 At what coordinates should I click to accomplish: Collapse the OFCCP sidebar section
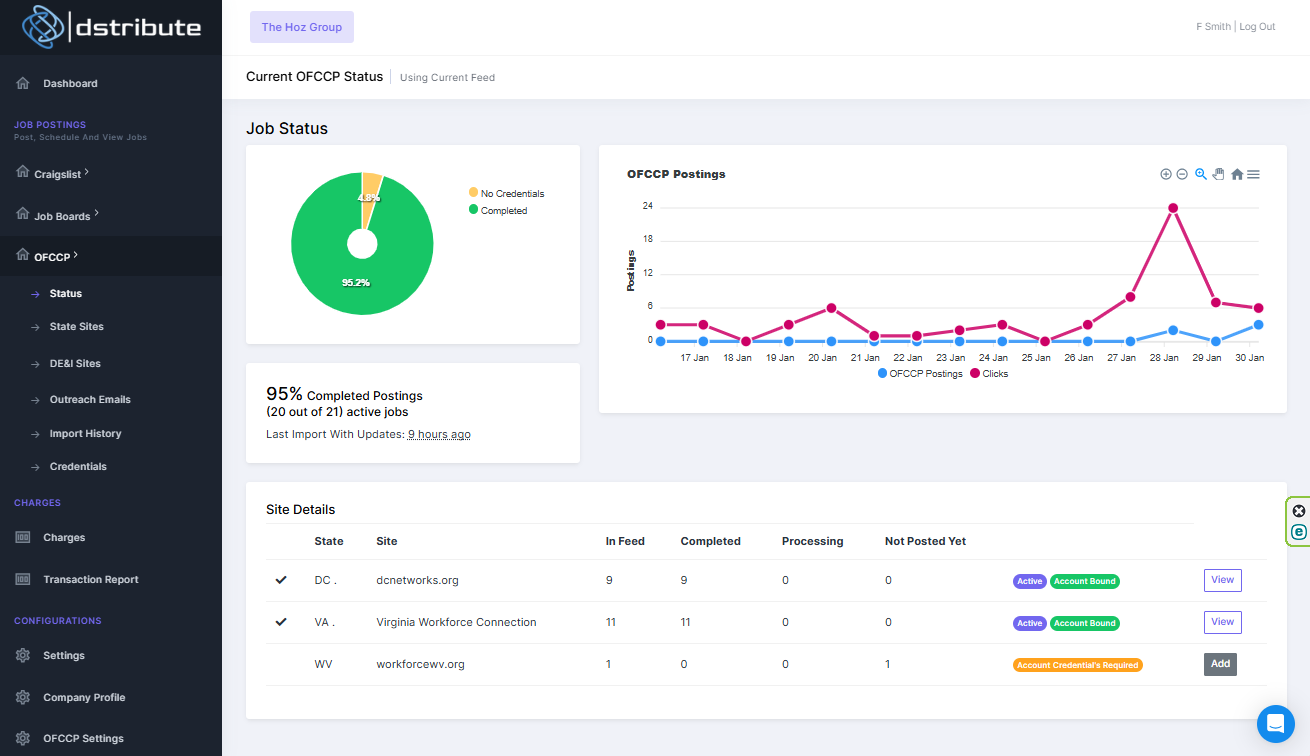pyautogui.click(x=55, y=257)
